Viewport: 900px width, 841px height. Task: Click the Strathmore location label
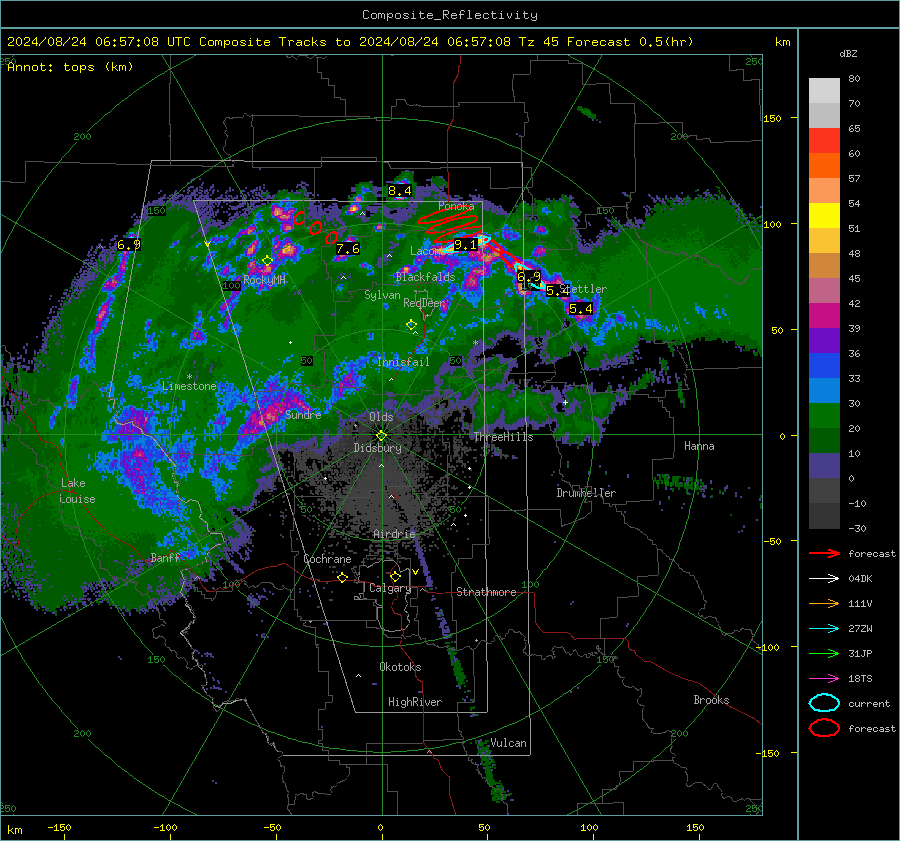pyautogui.click(x=486, y=592)
